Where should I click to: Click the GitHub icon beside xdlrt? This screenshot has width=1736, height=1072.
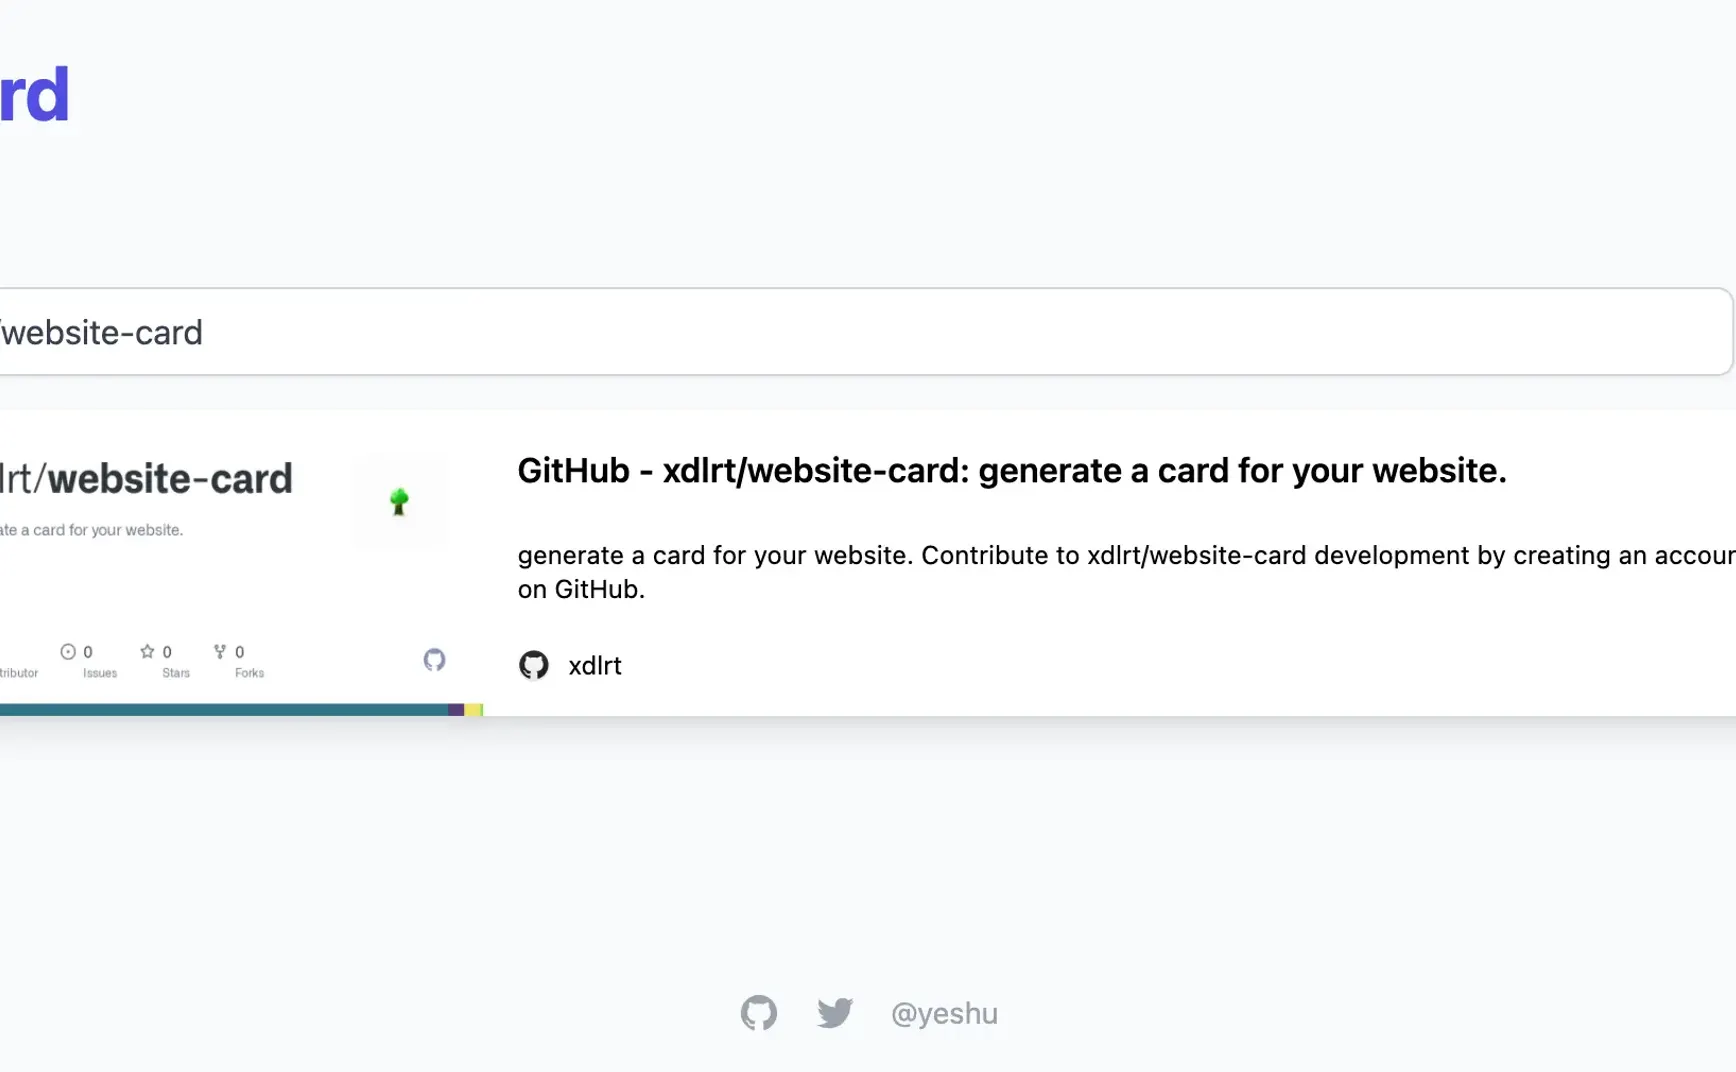click(x=534, y=665)
